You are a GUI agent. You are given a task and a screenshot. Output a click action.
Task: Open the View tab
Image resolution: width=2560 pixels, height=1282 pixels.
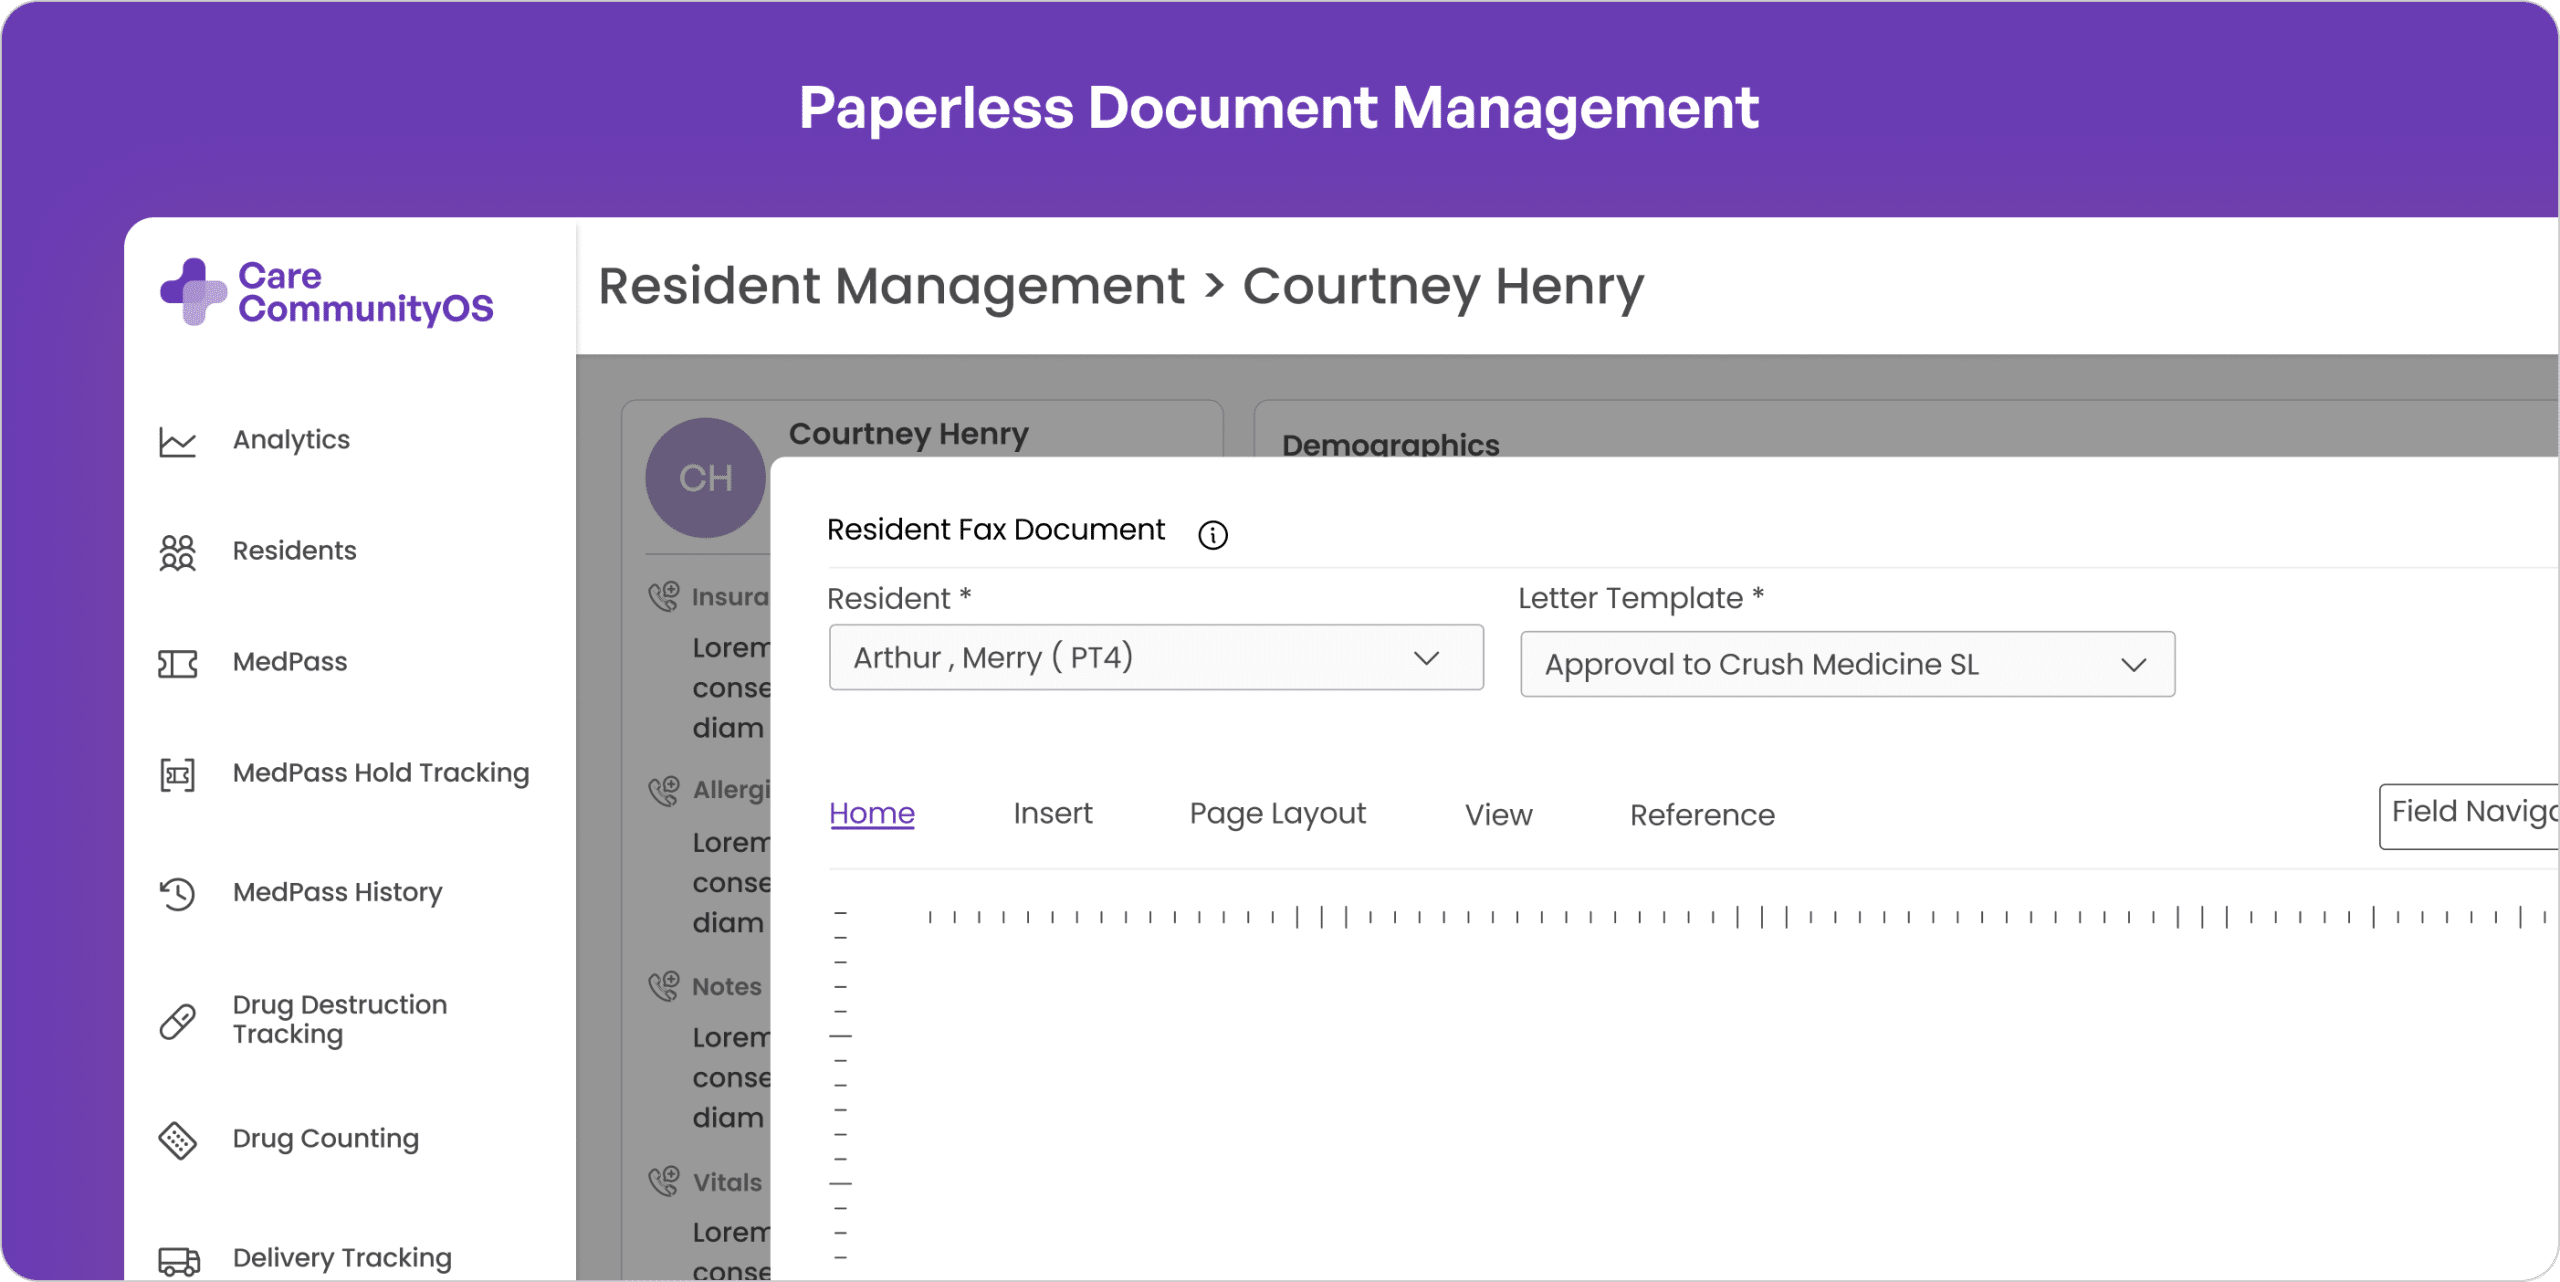(1498, 815)
